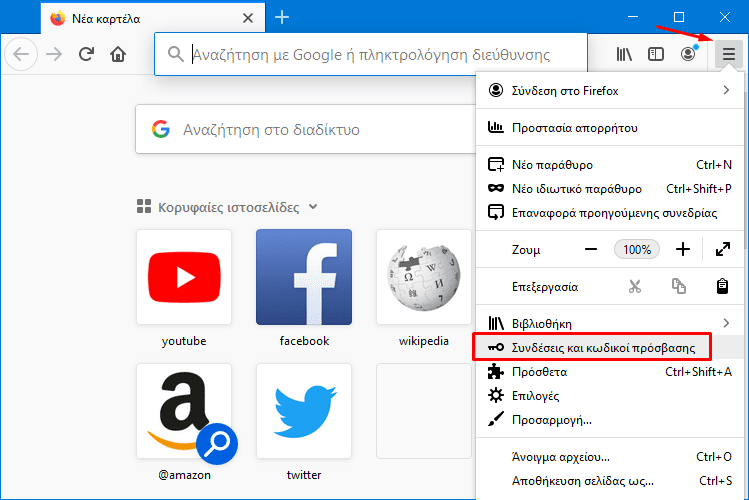The height and width of the screenshot is (500, 749).
Task: Reload the current page
Action: click(x=86, y=54)
